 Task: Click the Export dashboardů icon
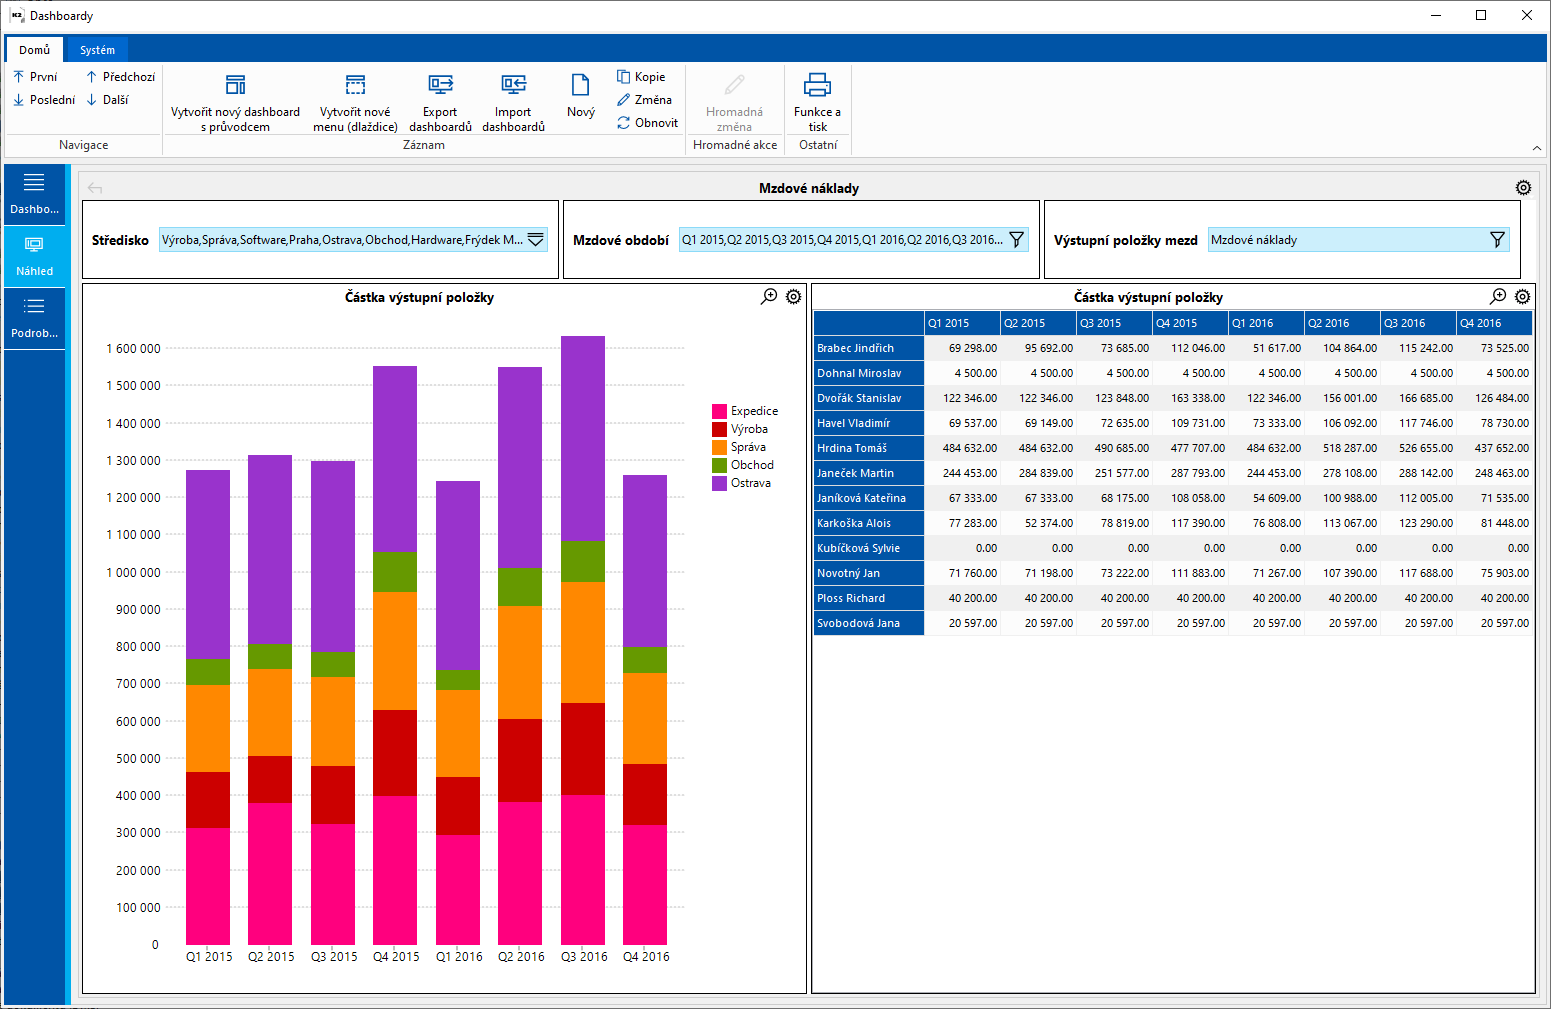point(440,85)
